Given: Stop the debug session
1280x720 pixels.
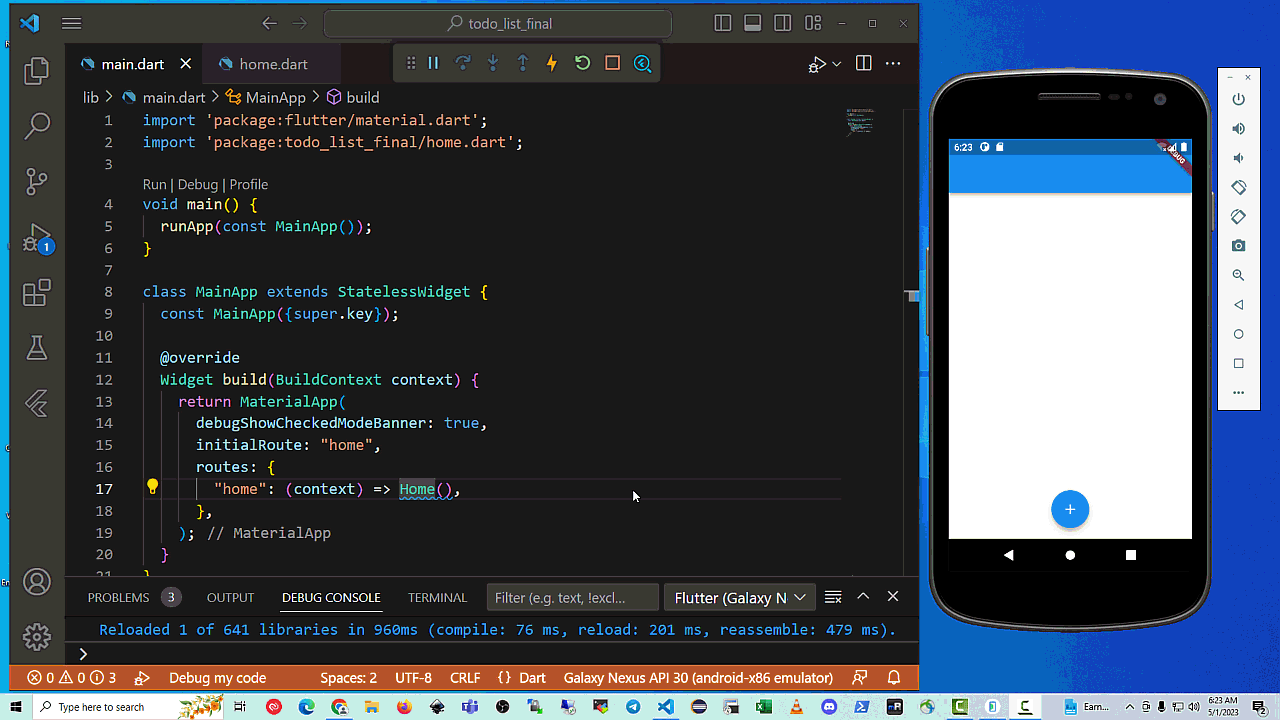Looking at the screenshot, I should tap(613, 64).
